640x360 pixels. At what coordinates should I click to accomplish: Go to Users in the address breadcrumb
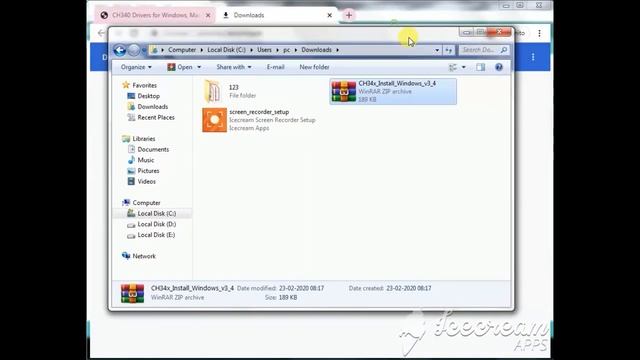coord(264,50)
